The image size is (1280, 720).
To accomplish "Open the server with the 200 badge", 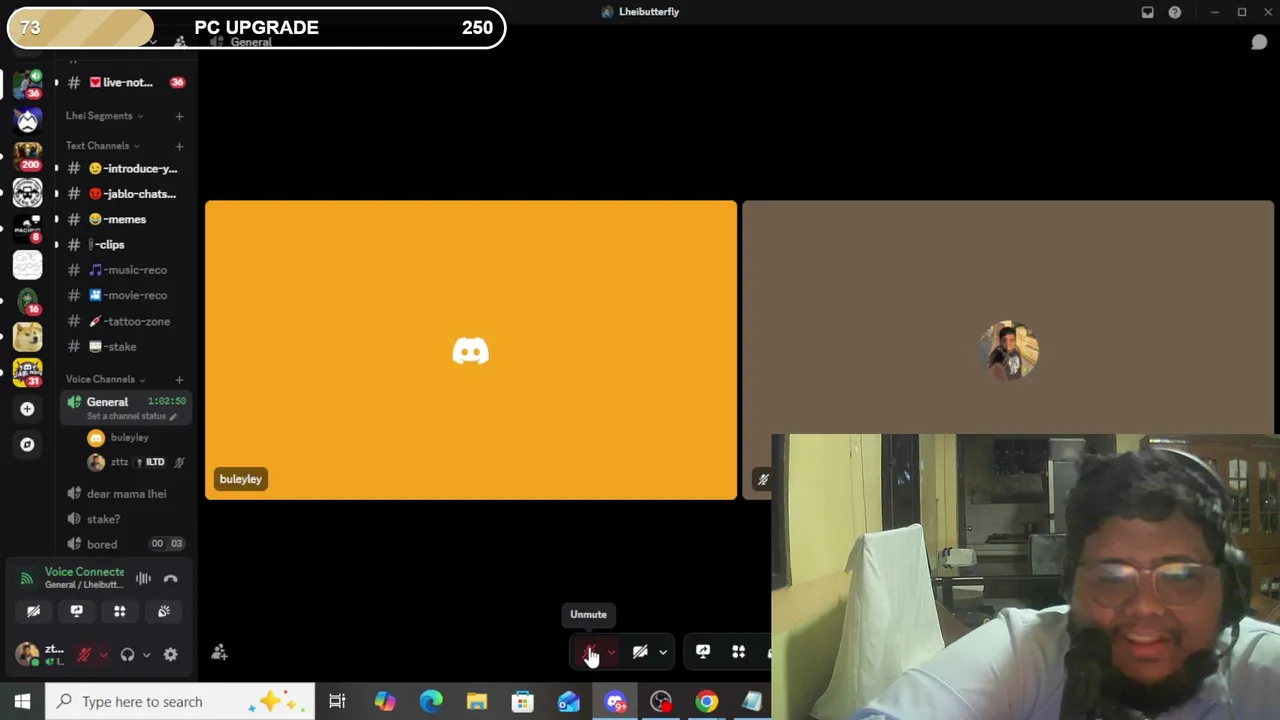I will (27, 155).
